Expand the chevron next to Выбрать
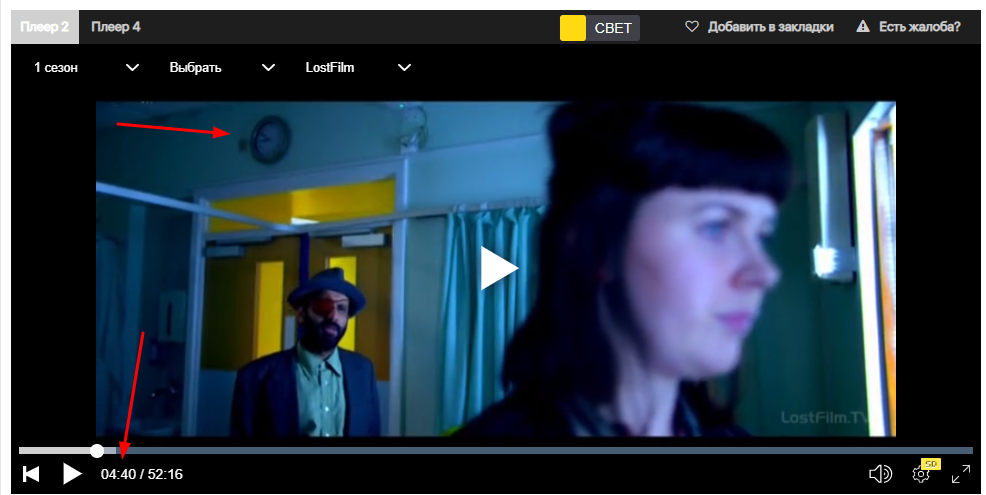Image resolution: width=986 pixels, height=495 pixels. point(269,67)
